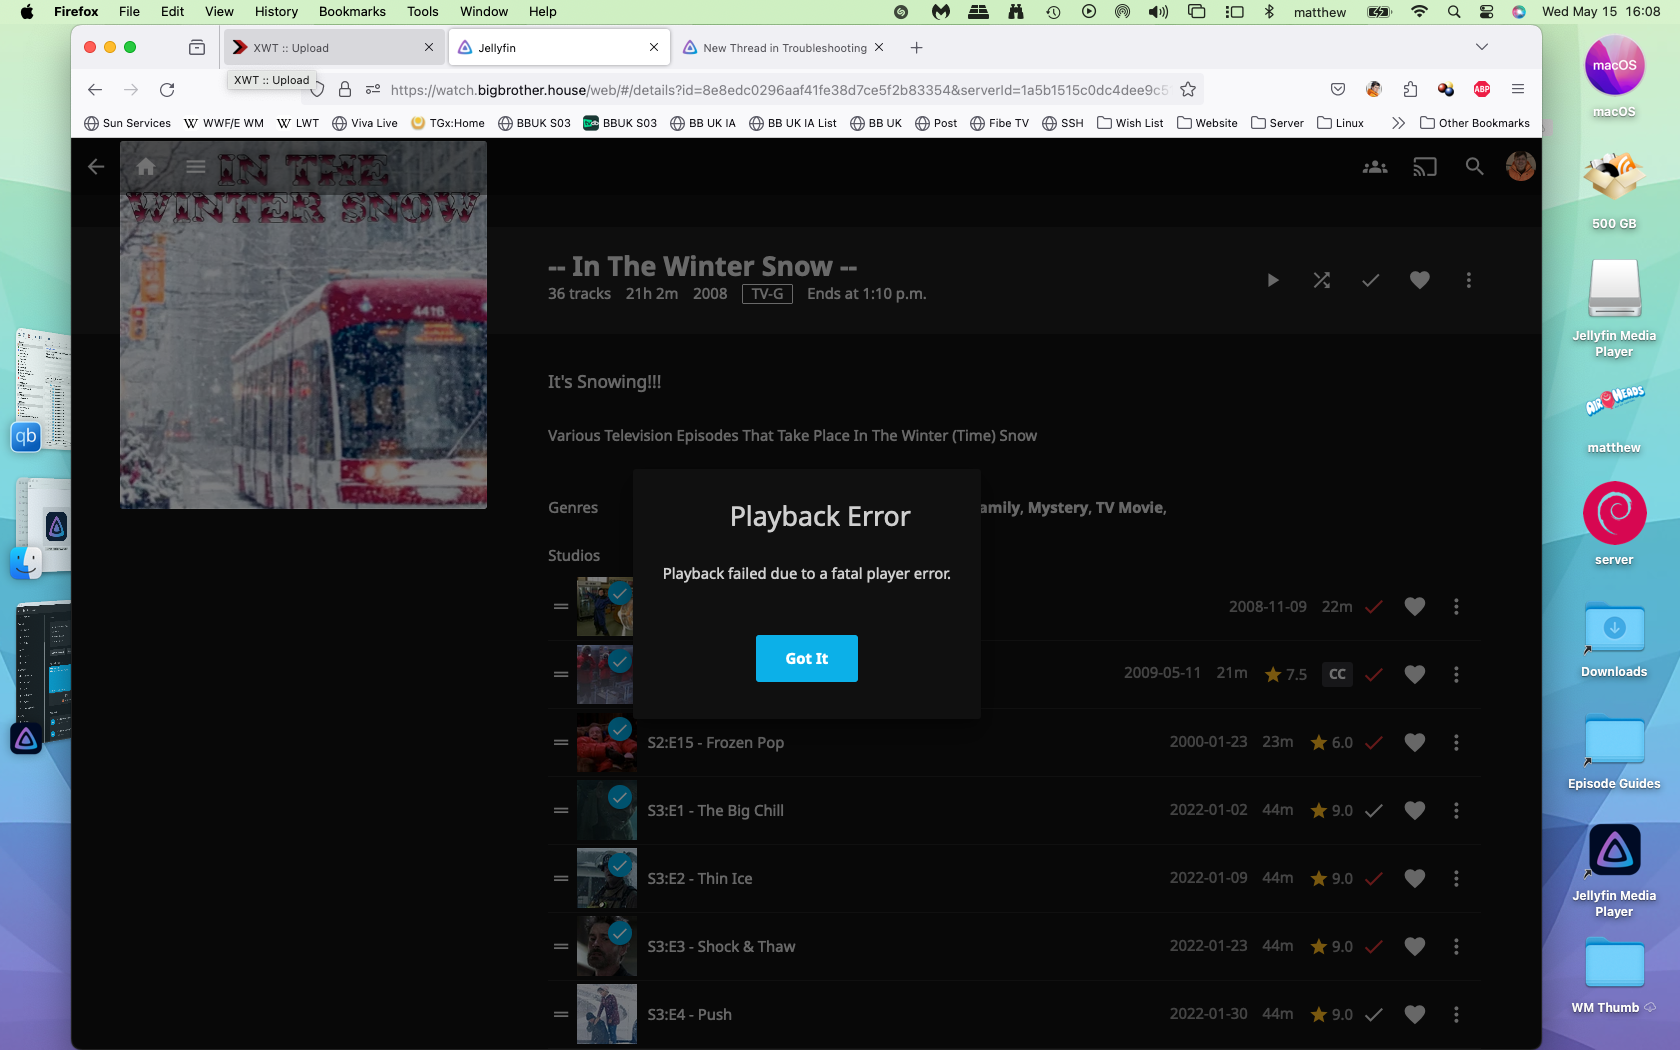Add the playlist to favorites
The width and height of the screenshot is (1680, 1050).
(x=1419, y=281)
